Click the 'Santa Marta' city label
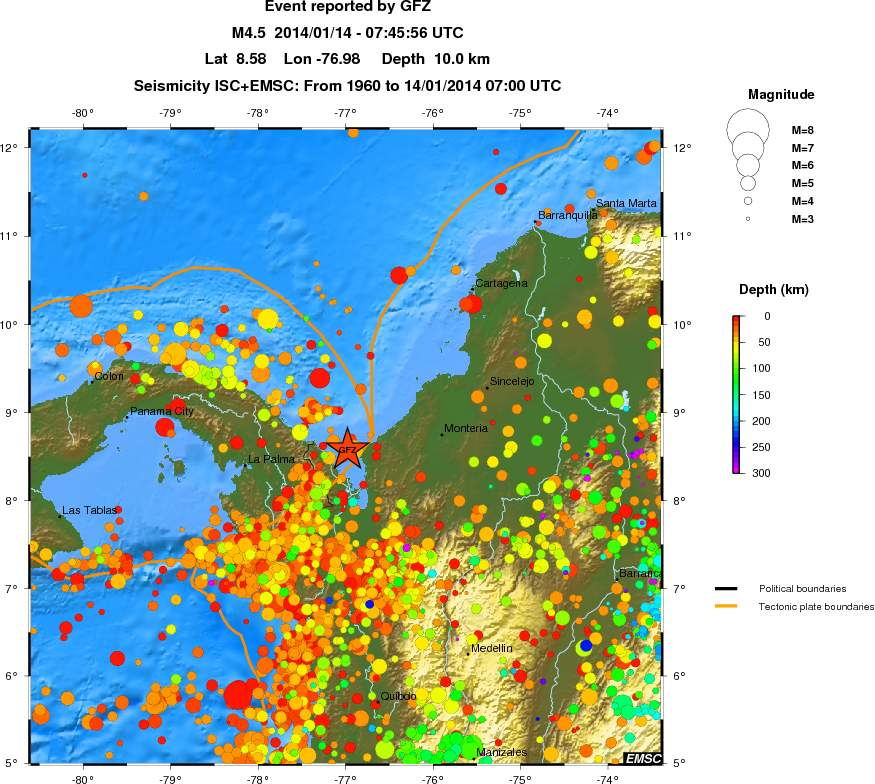The width and height of the screenshot is (875, 784). 626,203
